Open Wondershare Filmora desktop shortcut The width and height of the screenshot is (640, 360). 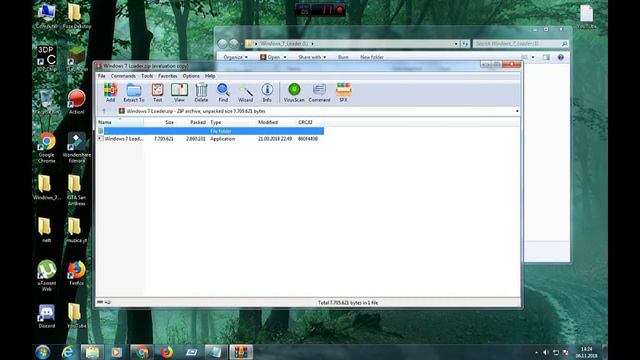pyautogui.click(x=77, y=147)
